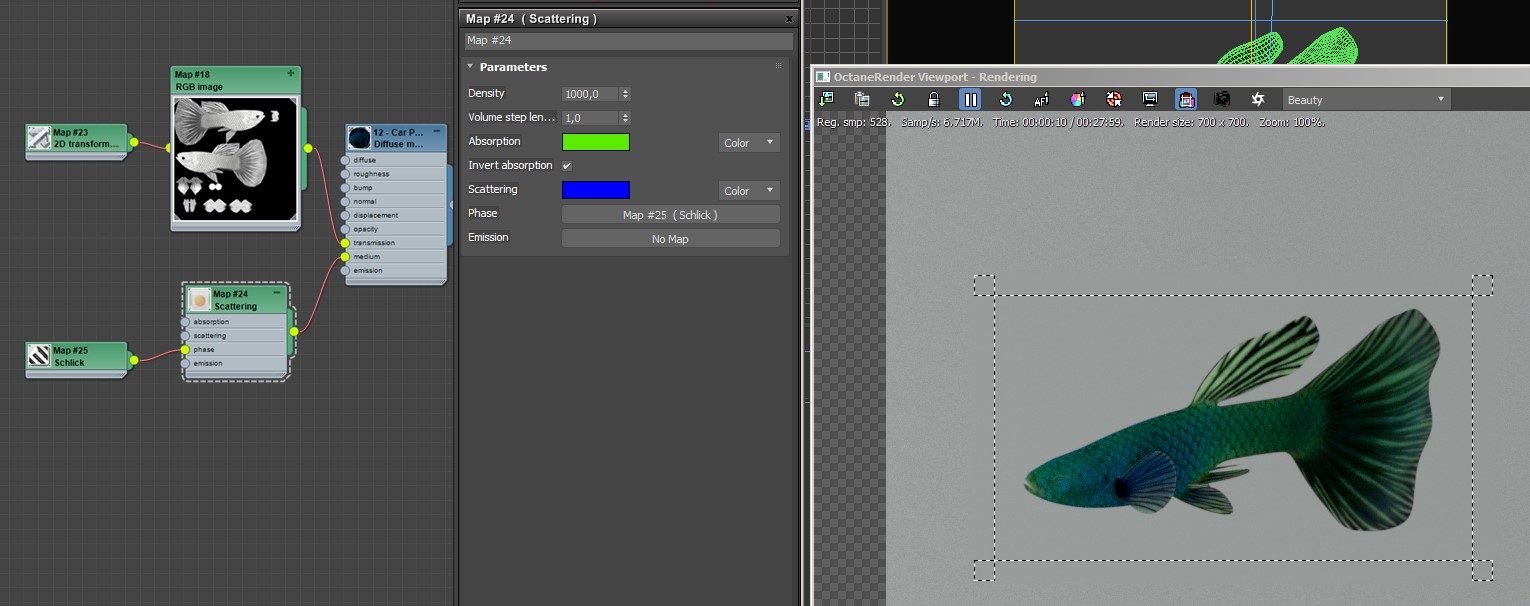
Task: Toggle the Invert absorption checkbox
Action: (x=567, y=165)
